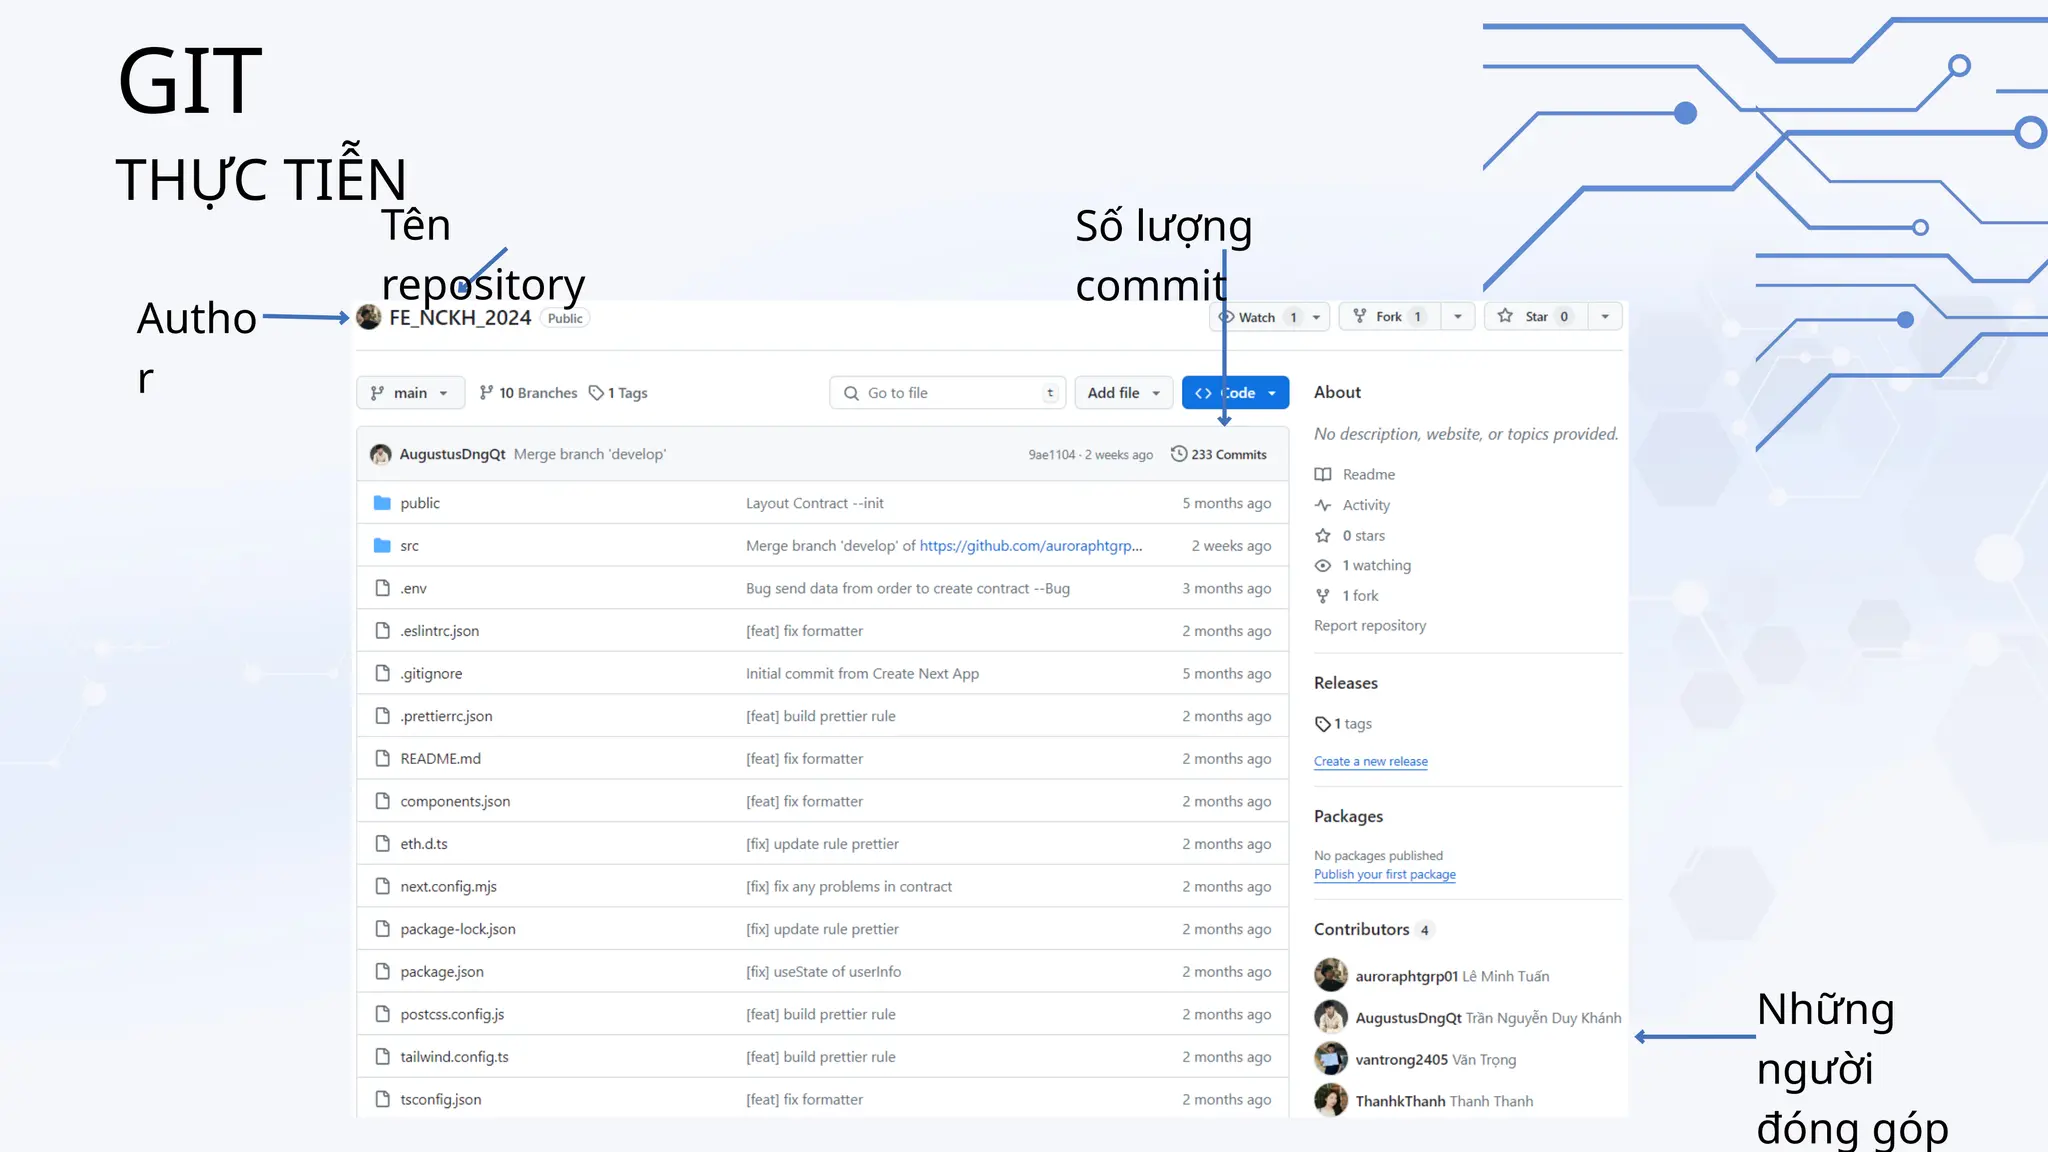2048x1152 pixels.
Task: Open contributor auroraphtgrp01 avatar
Action: point(1331,975)
